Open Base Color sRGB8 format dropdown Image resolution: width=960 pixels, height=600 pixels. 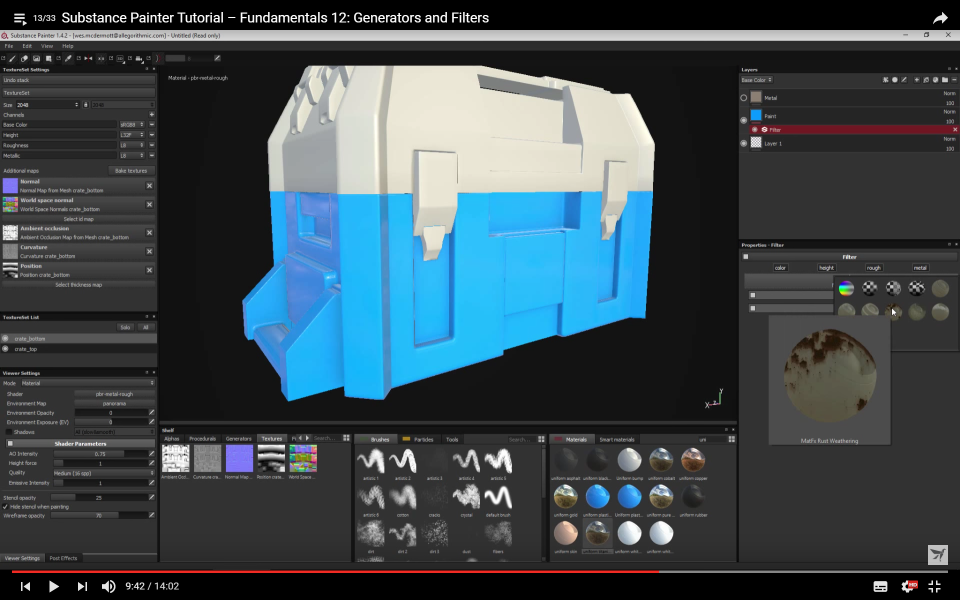click(132, 125)
